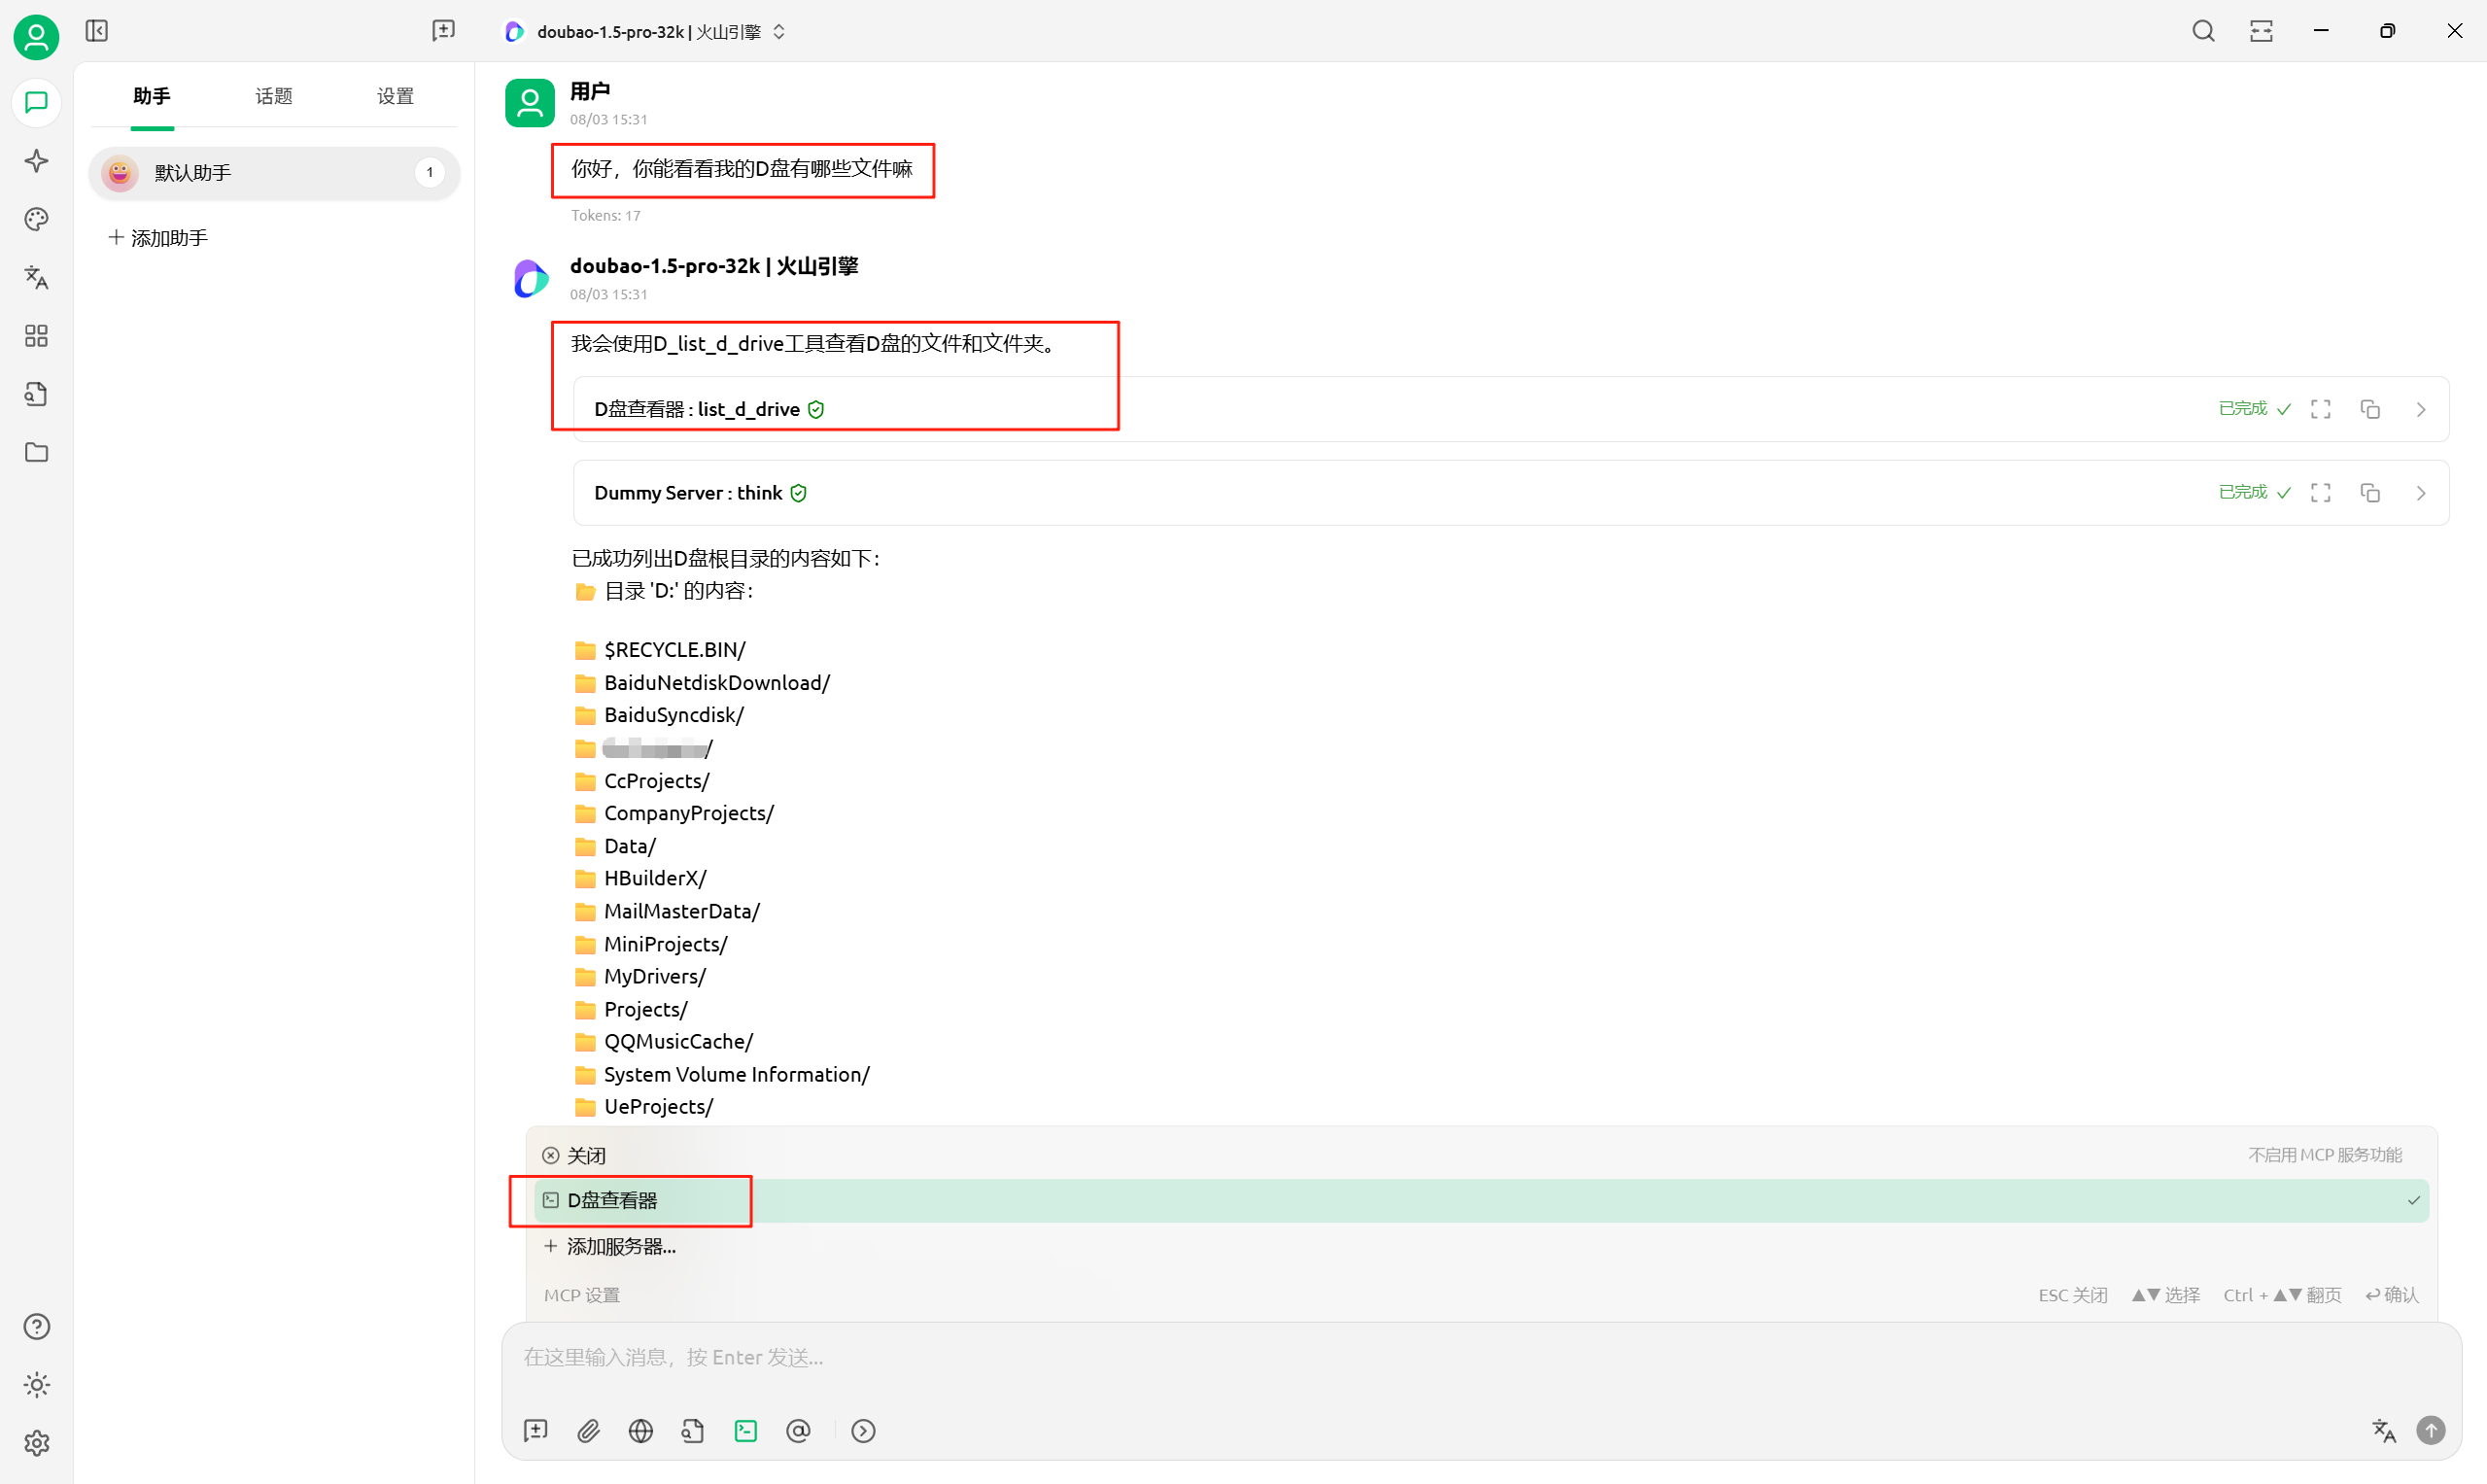This screenshot has height=1484, width=2487.
Task: Search messages with magnifier icon
Action: click(2203, 31)
